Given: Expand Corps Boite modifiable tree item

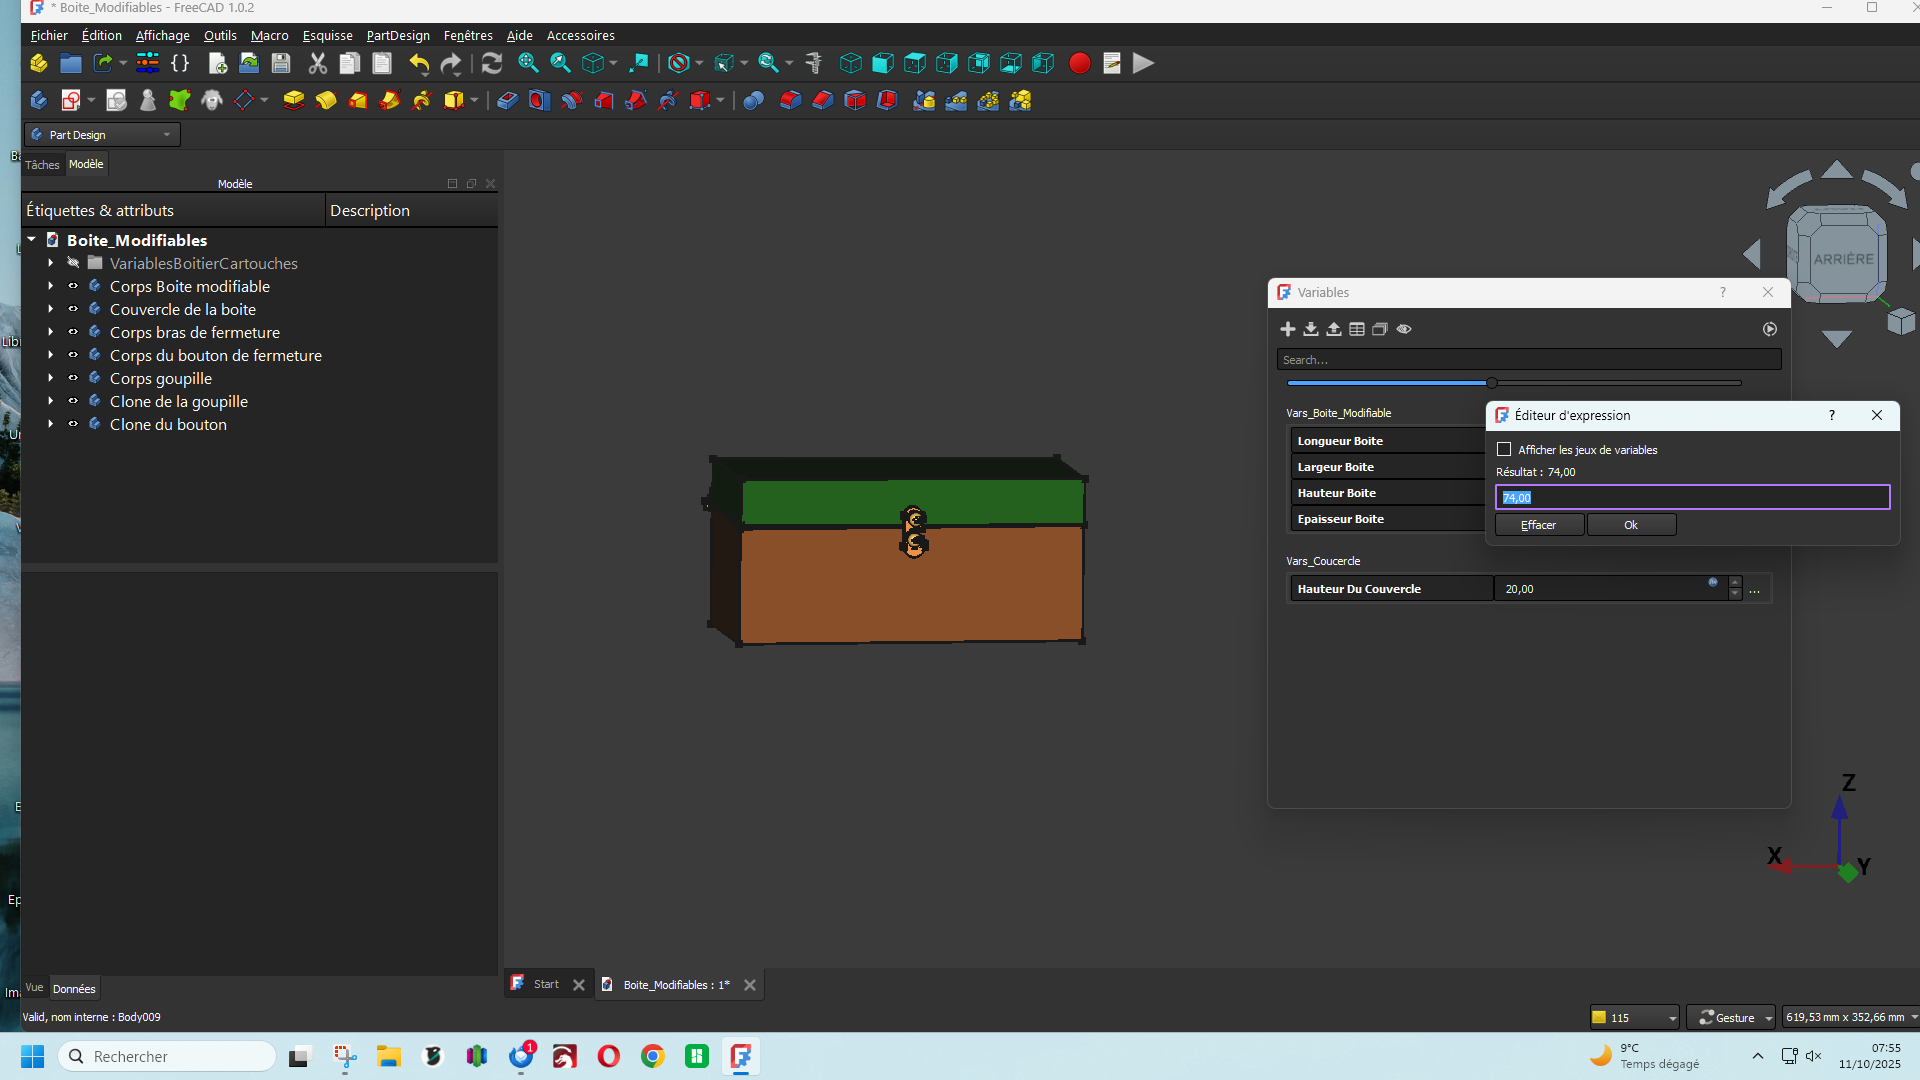Looking at the screenshot, I should coord(50,286).
